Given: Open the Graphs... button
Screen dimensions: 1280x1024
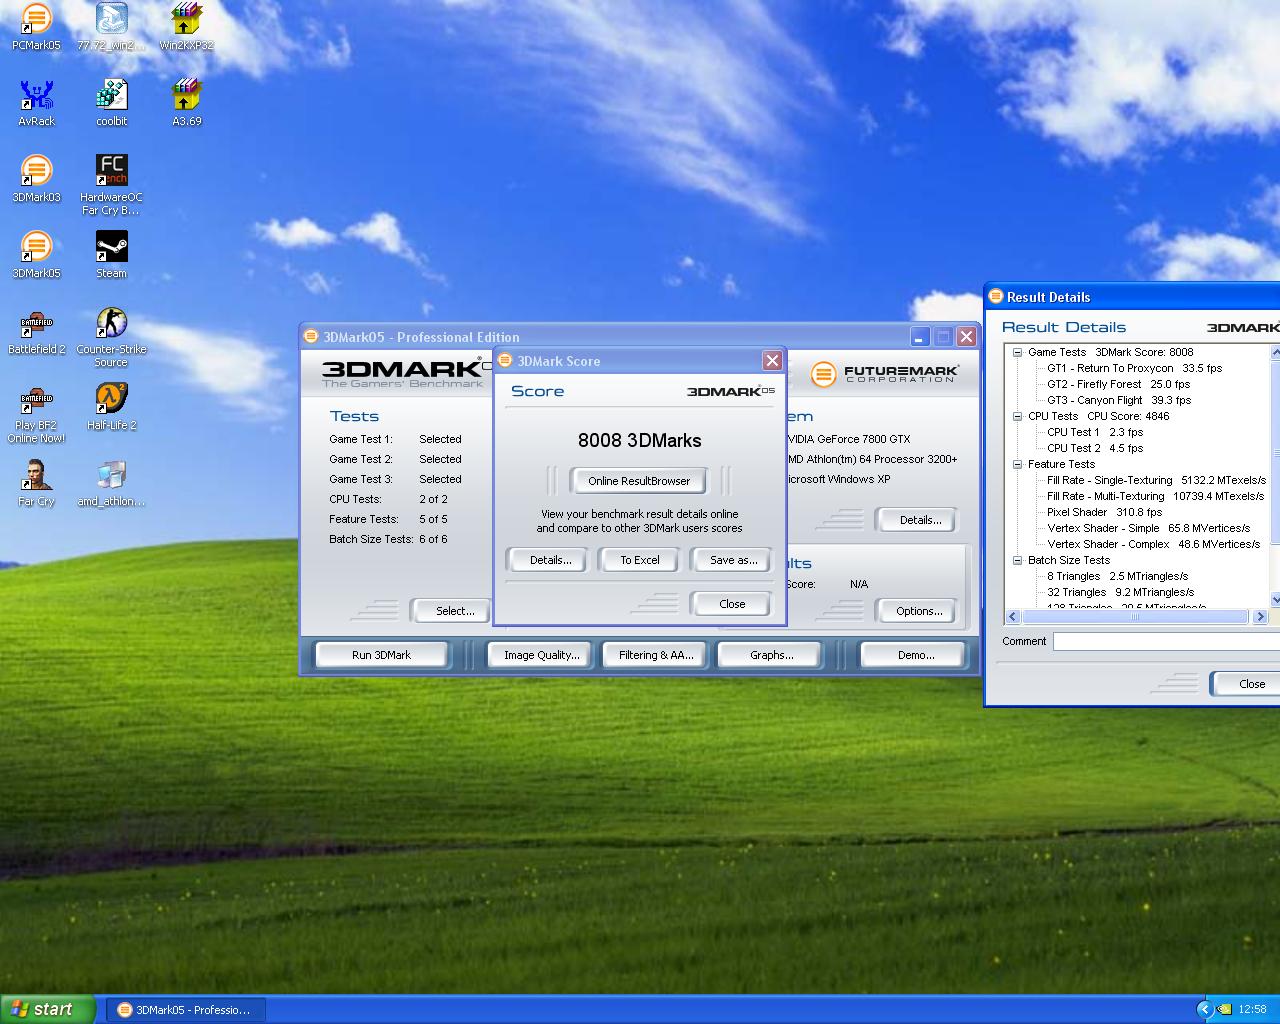Looking at the screenshot, I should [x=771, y=655].
